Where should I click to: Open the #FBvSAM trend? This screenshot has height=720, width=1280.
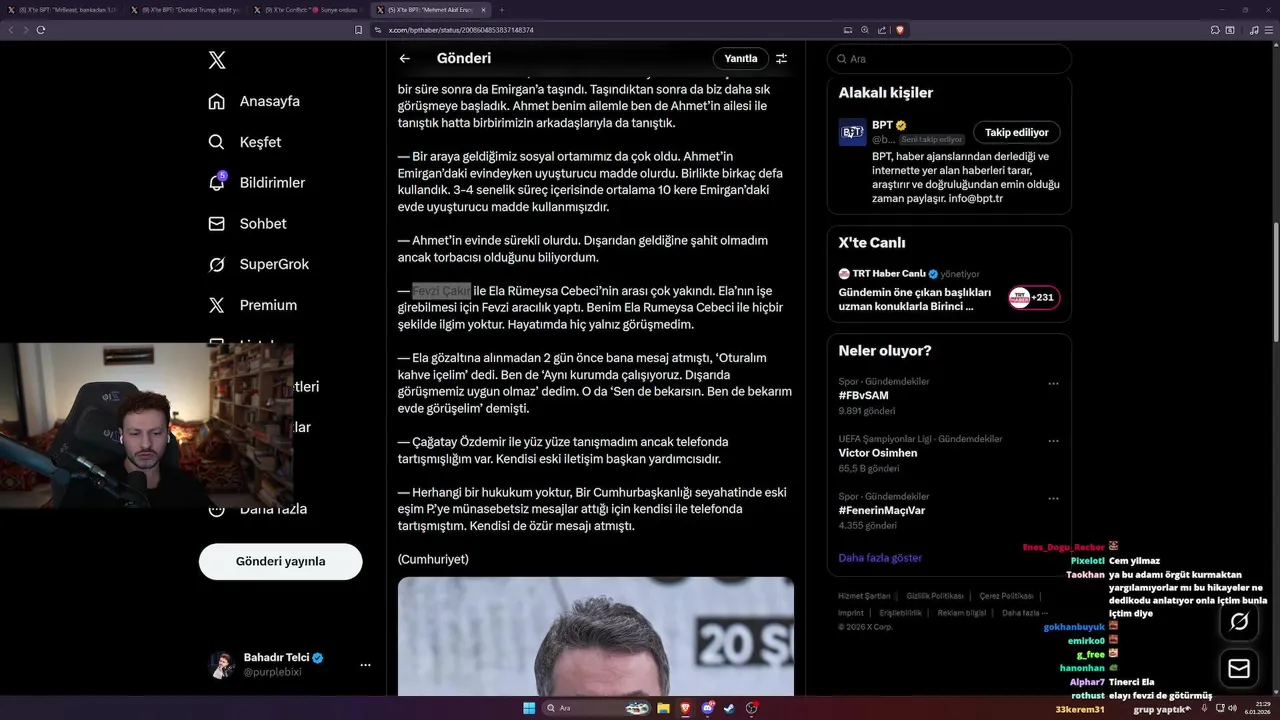coord(863,395)
